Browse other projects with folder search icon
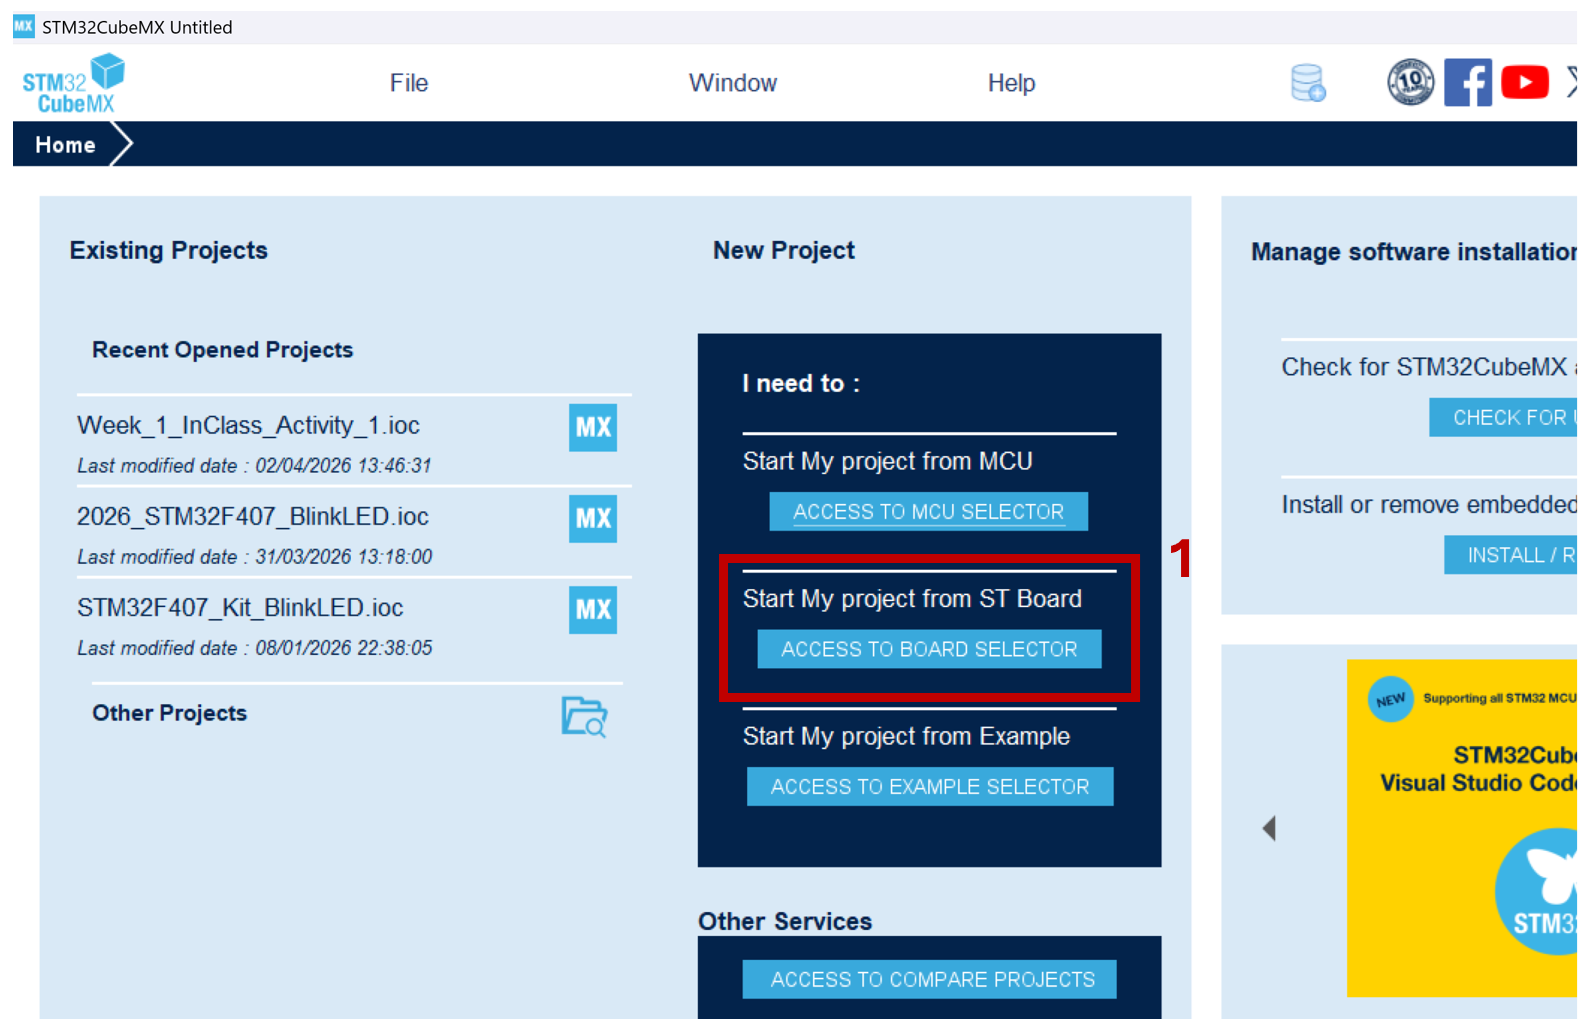This screenshot has width=1590, height=1029. [584, 716]
